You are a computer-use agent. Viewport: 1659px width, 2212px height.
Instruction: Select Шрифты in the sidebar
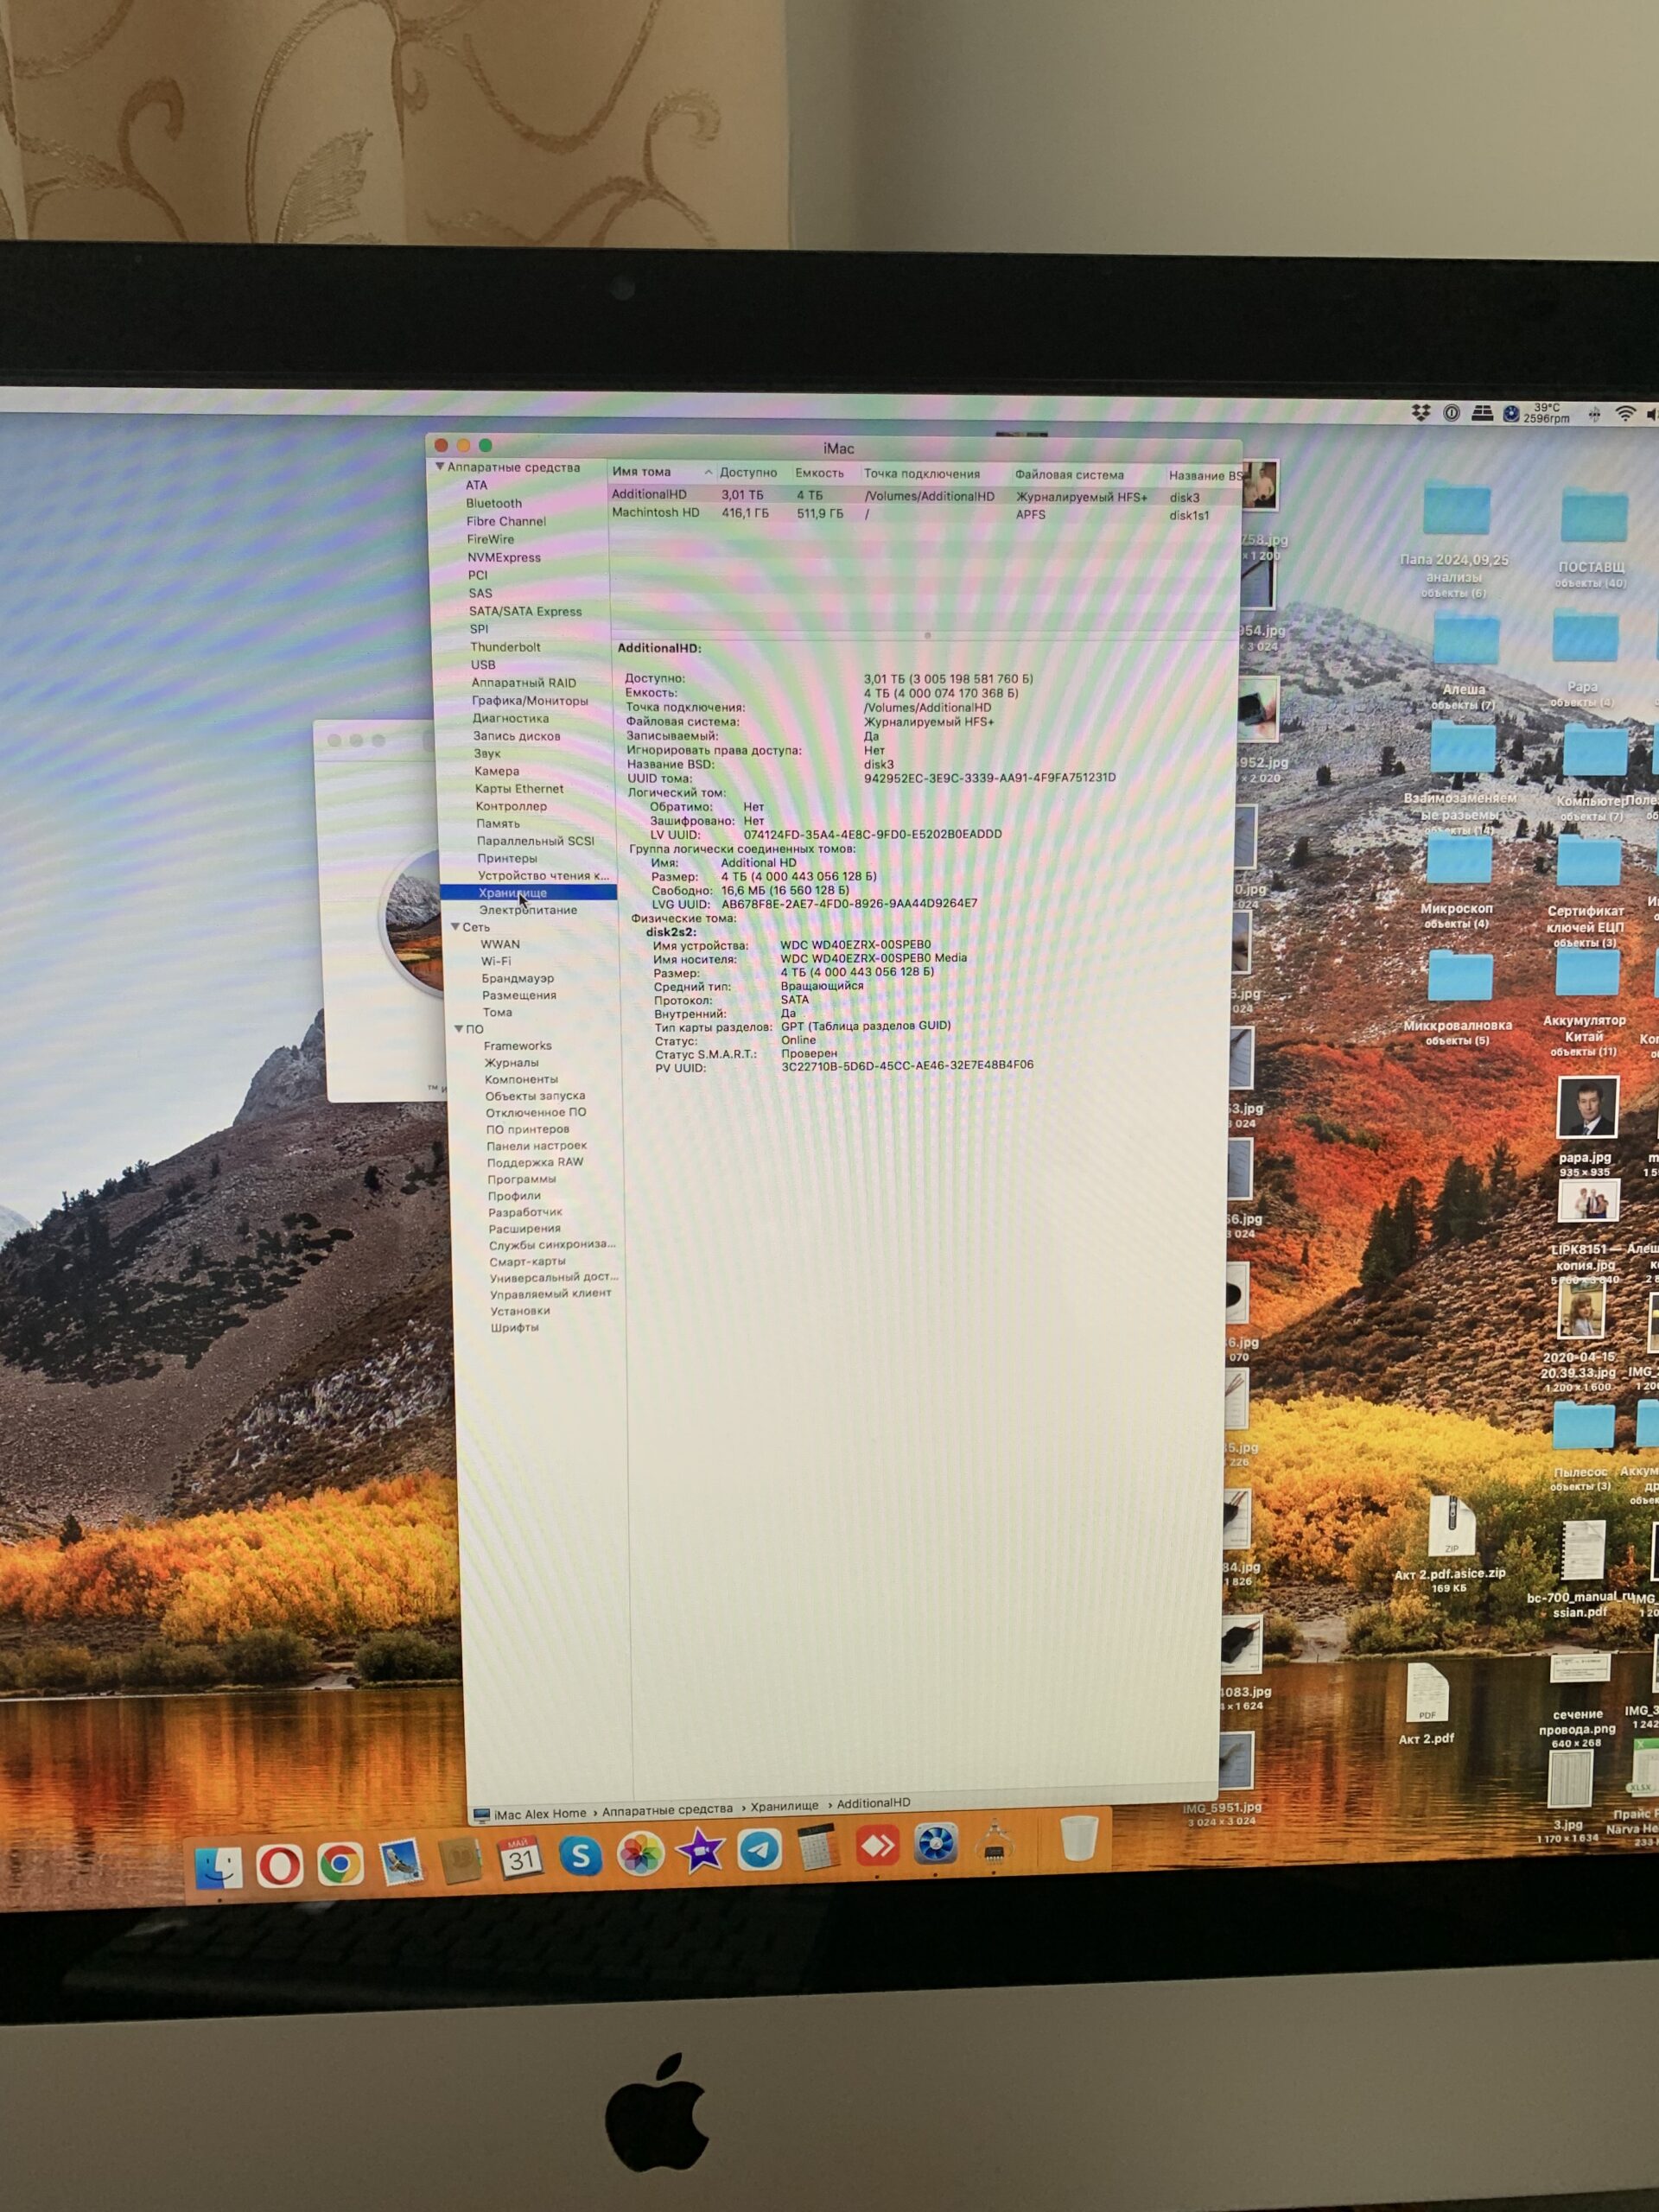pyautogui.click(x=515, y=1327)
